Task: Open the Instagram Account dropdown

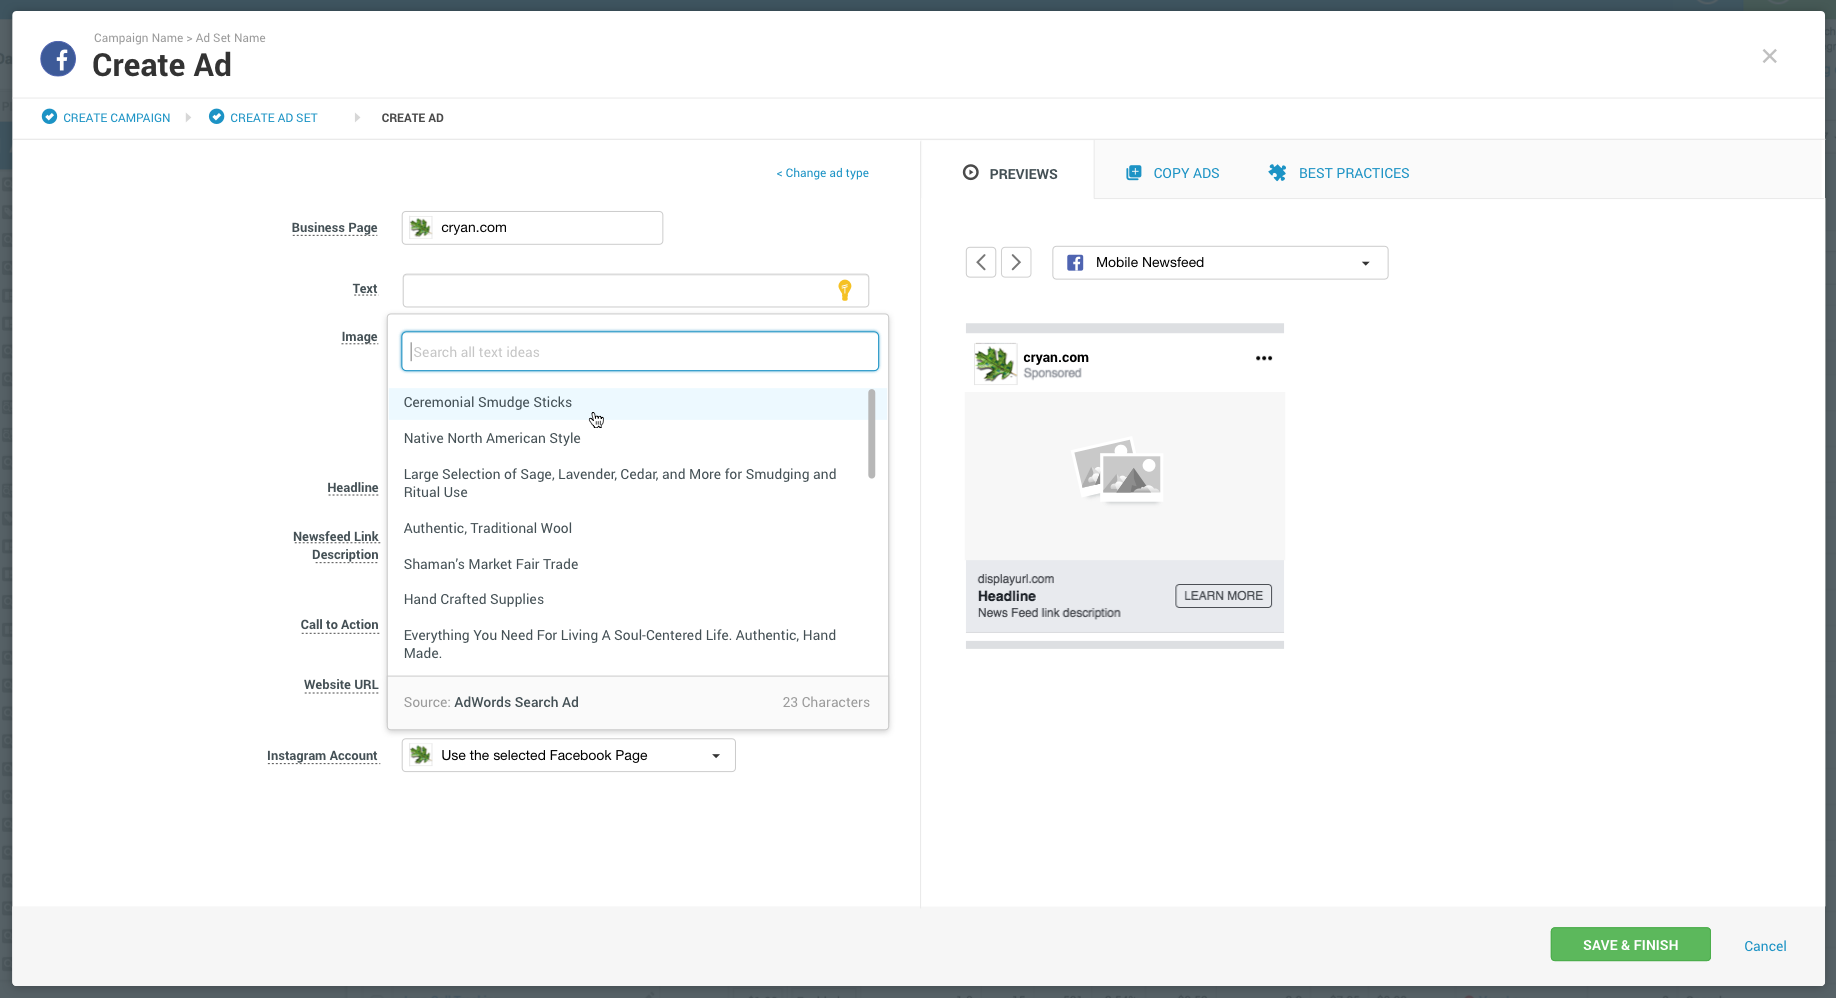Action: pos(568,755)
